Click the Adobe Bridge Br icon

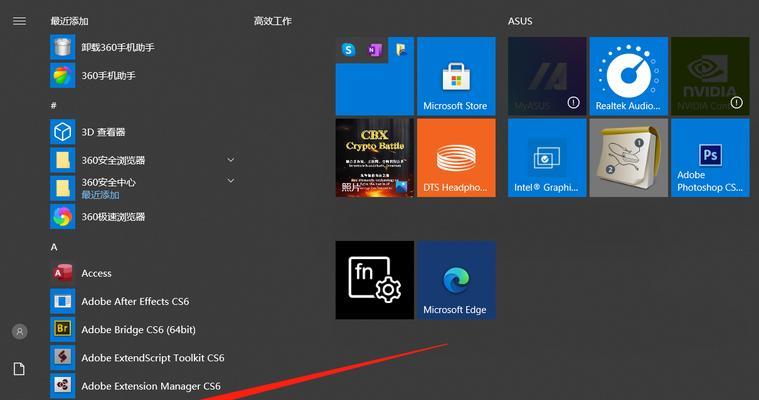click(x=62, y=329)
